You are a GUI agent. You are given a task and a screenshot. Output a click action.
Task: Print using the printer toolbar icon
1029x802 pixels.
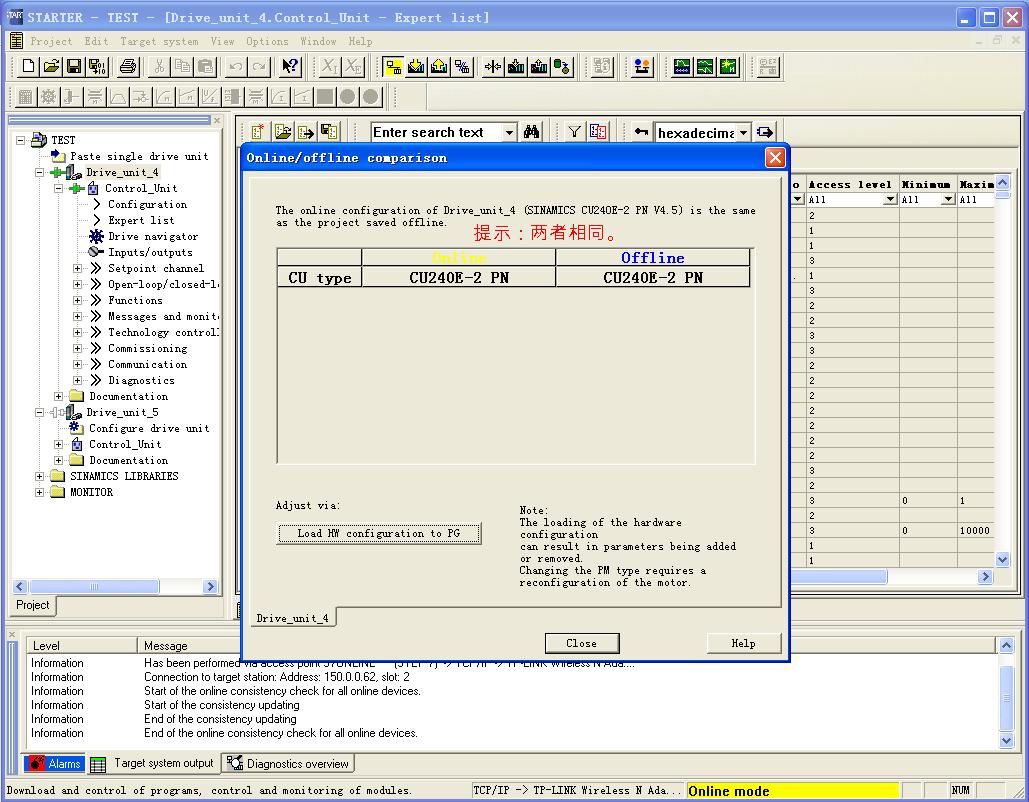pyautogui.click(x=128, y=66)
